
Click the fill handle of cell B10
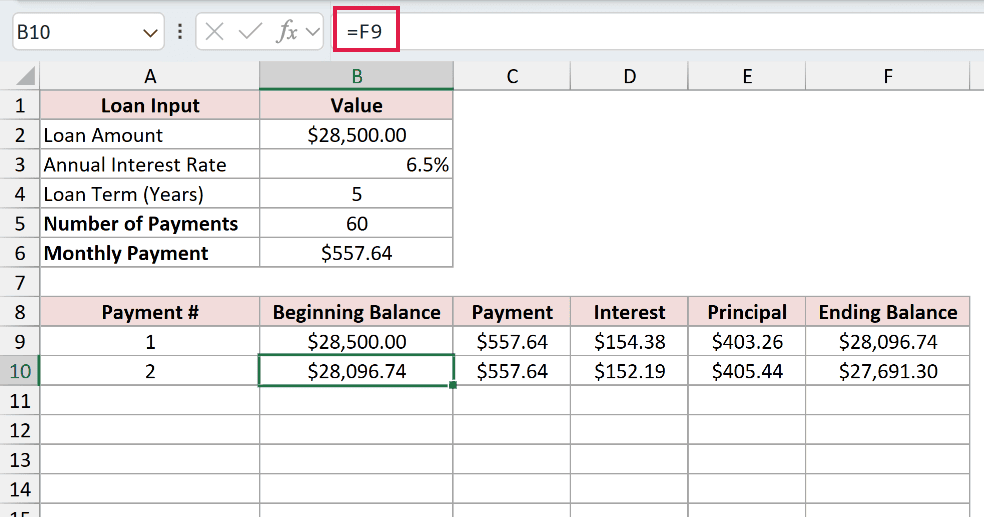click(x=453, y=385)
